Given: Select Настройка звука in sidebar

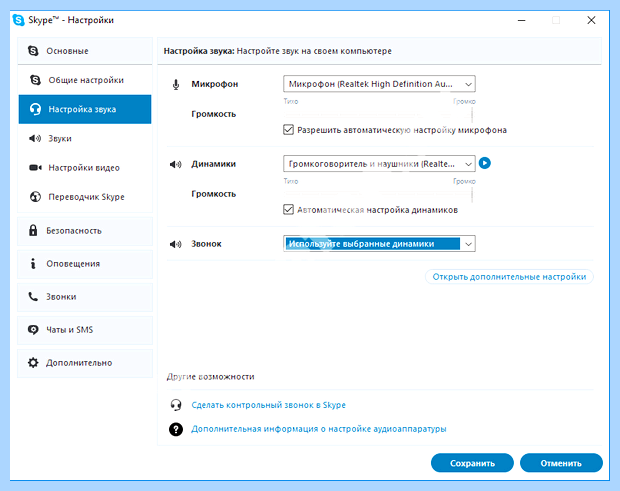Looking at the screenshot, I should 85,109.
